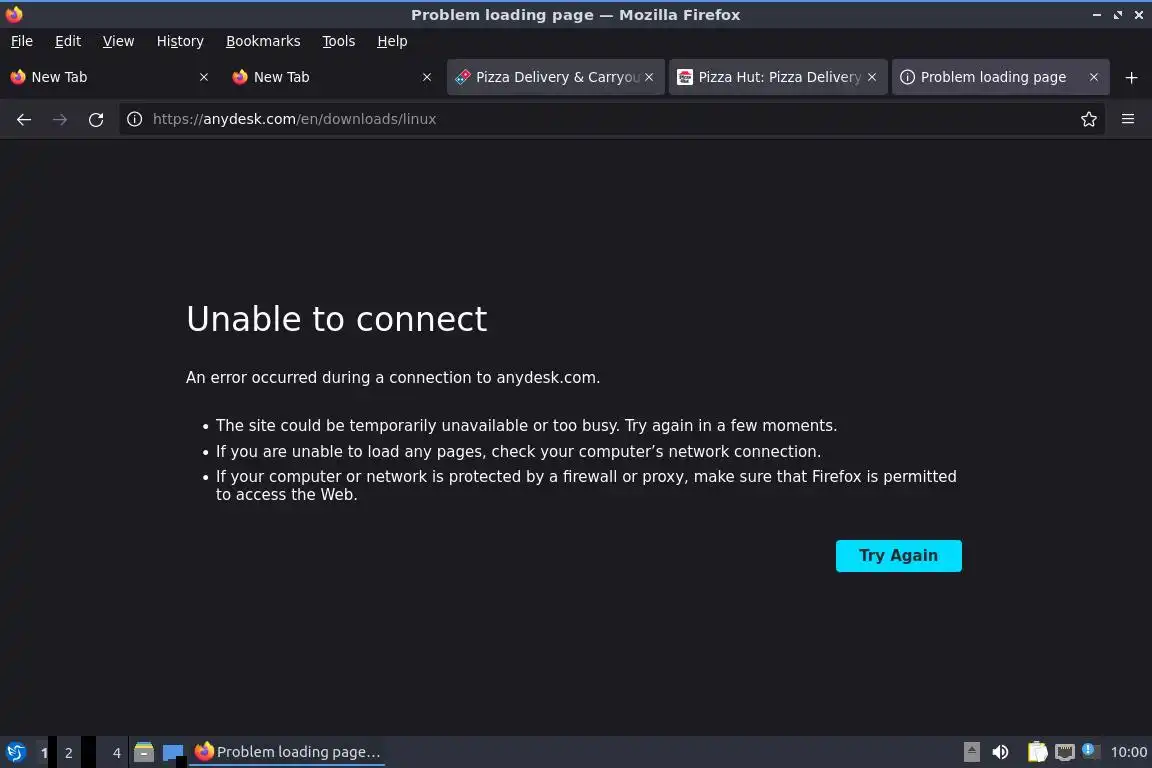Select the Problem loading page tab
The height and width of the screenshot is (768, 1152).
click(1000, 77)
